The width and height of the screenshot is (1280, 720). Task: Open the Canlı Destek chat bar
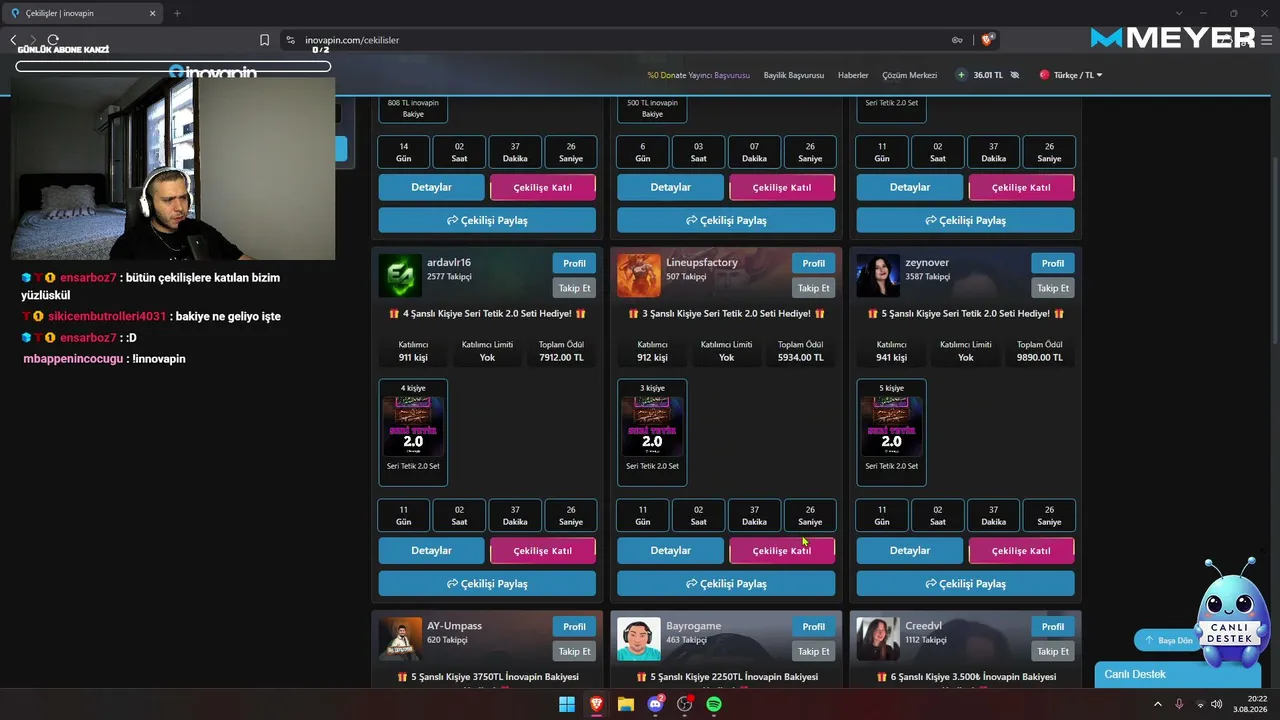[x=1176, y=675]
